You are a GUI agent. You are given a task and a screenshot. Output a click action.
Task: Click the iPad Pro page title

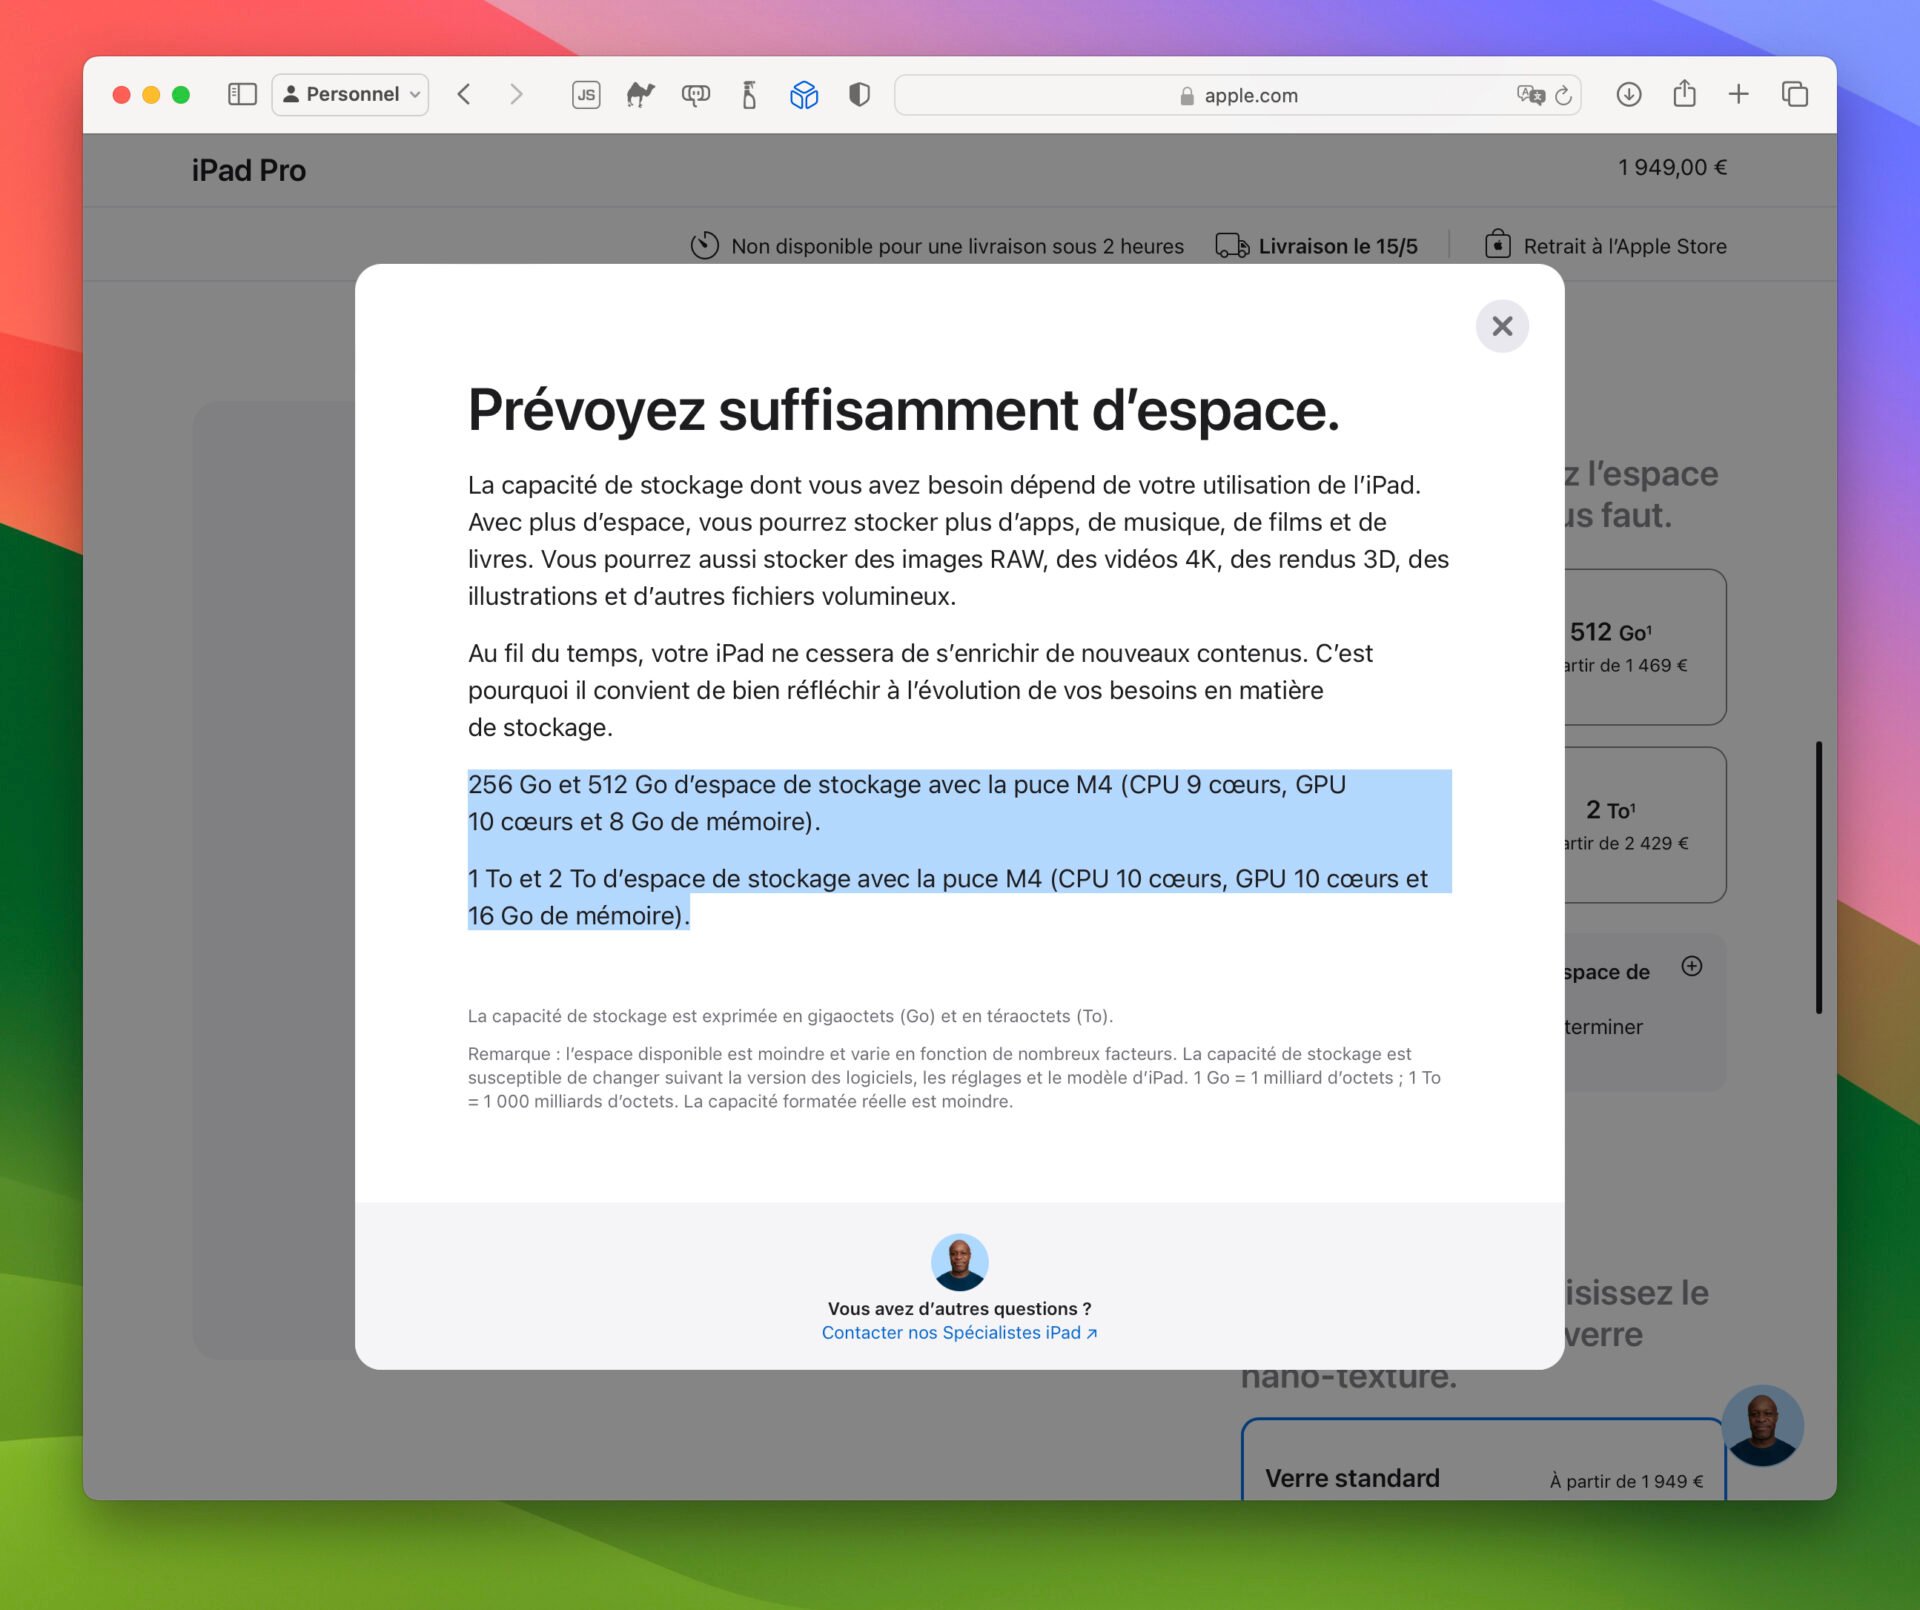[249, 170]
